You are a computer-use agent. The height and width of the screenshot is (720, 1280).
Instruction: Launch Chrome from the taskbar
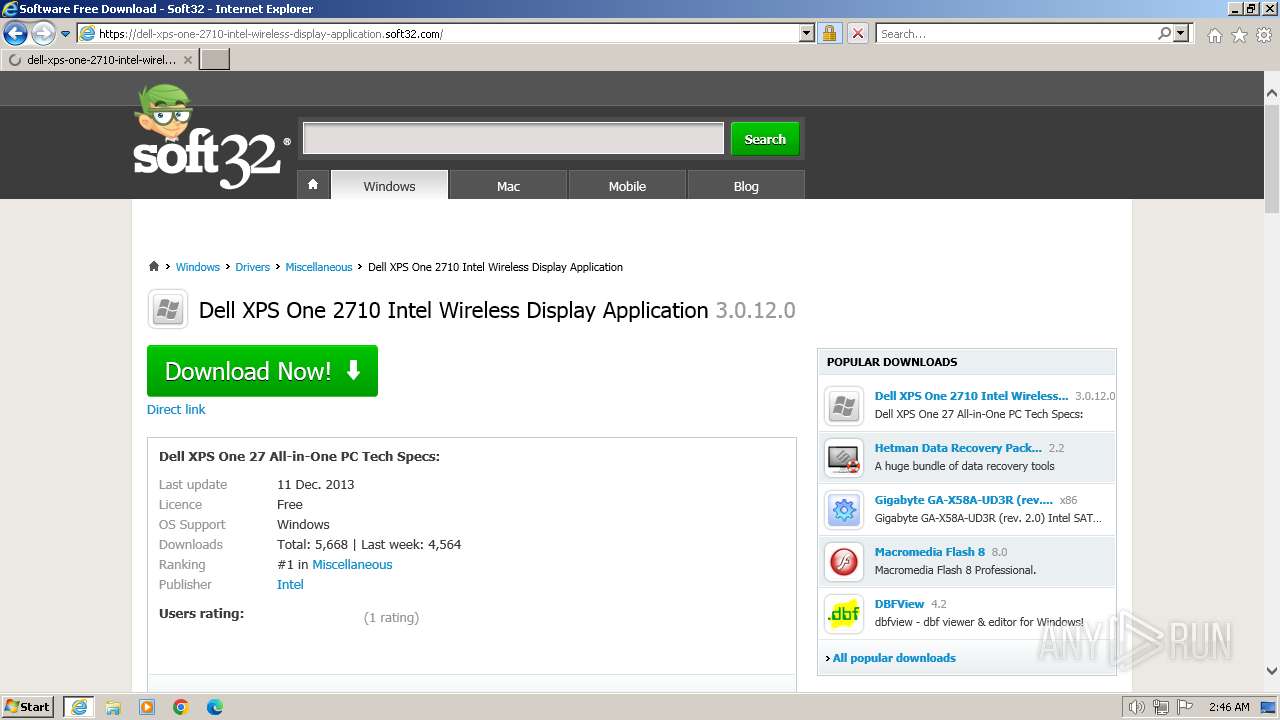181,707
